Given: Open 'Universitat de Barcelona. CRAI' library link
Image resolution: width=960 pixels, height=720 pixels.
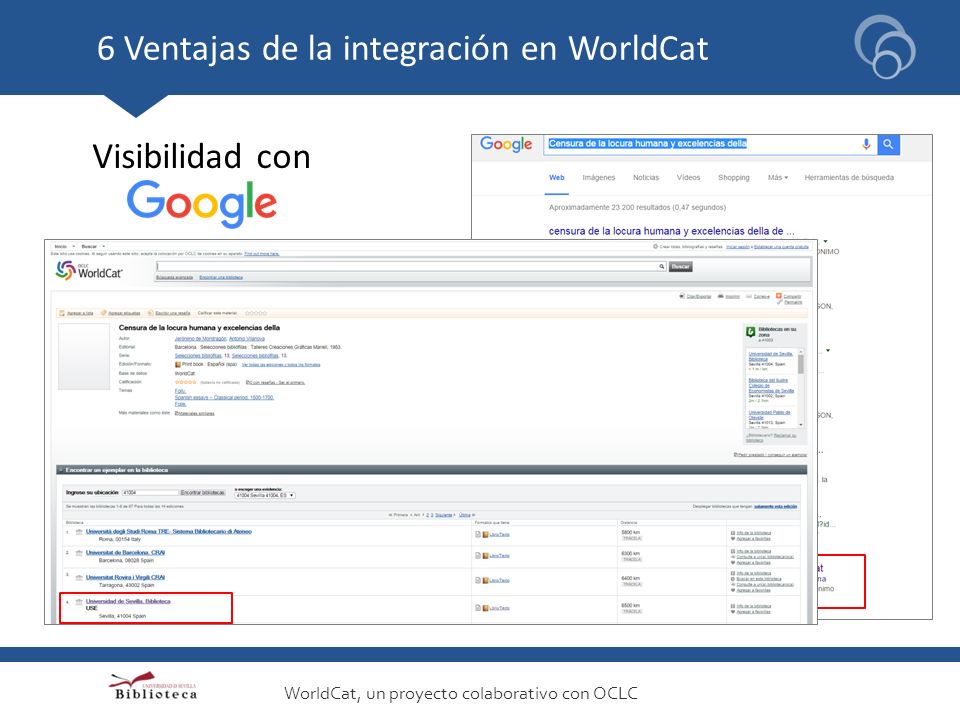Looking at the screenshot, I should [125, 552].
